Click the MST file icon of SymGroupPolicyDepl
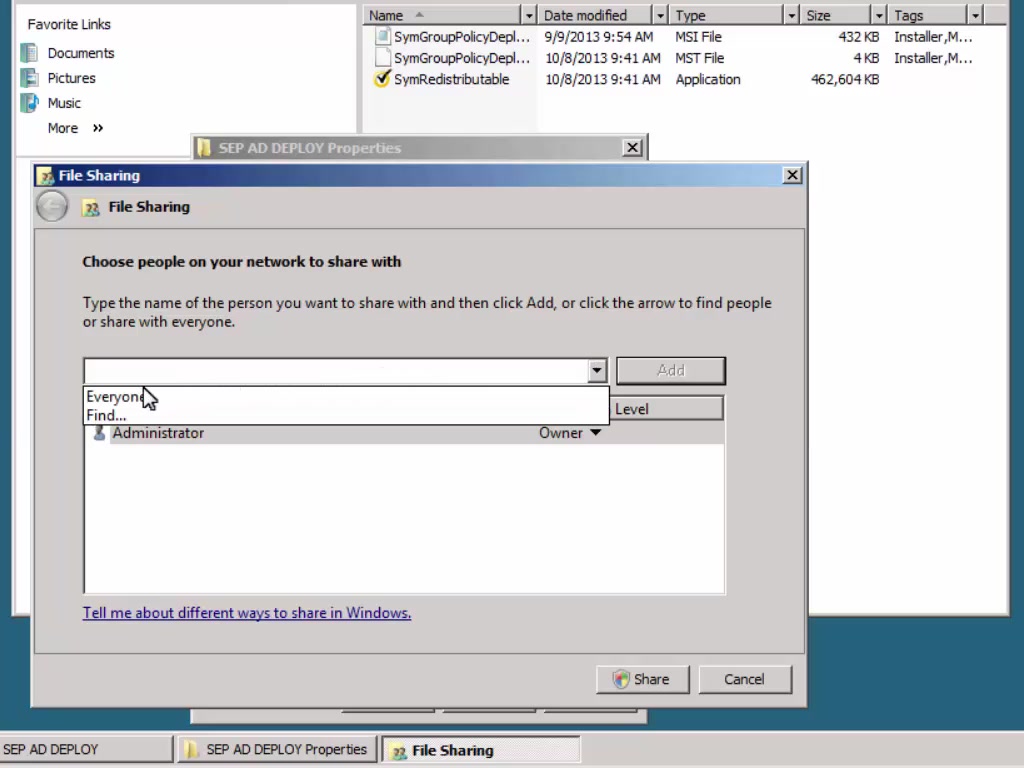Screen dimensions: 1024x768 coord(383,57)
